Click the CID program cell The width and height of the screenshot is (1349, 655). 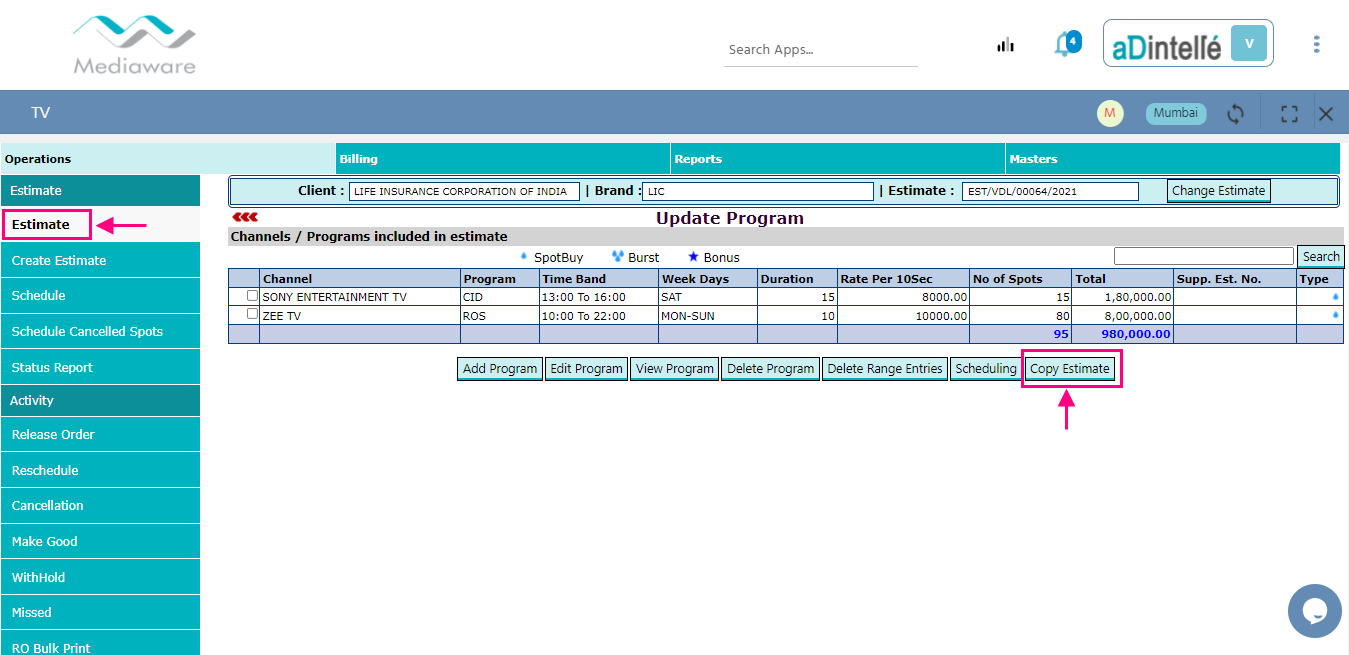coord(500,297)
